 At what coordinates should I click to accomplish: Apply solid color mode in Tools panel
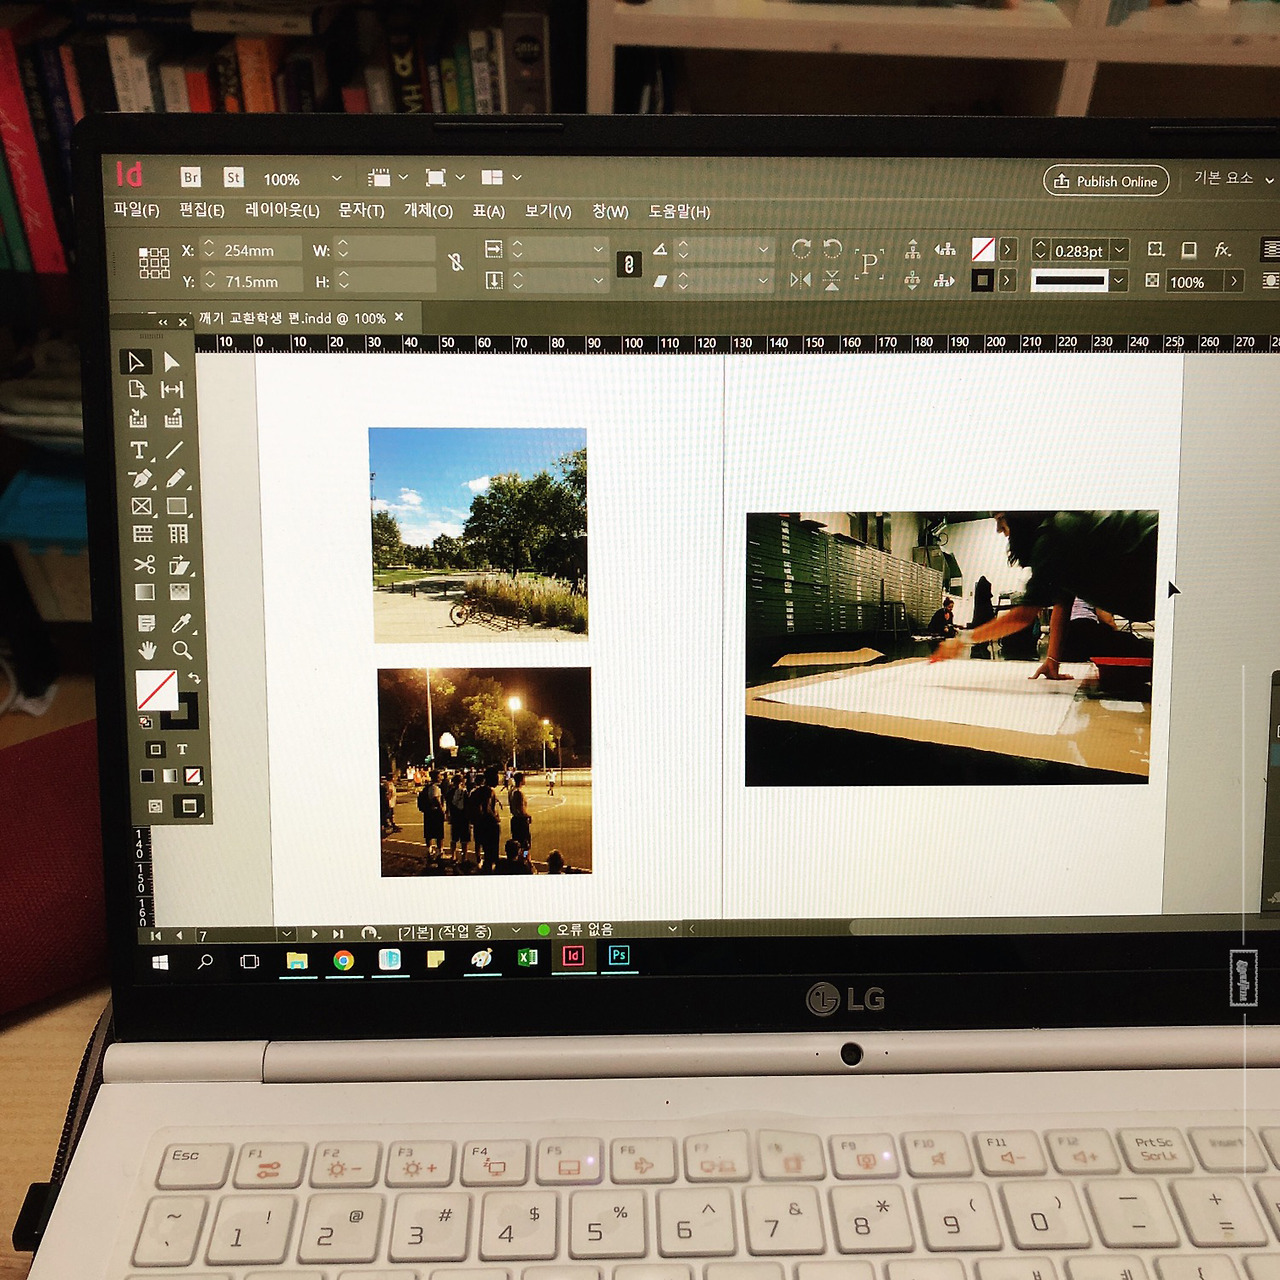point(147,776)
